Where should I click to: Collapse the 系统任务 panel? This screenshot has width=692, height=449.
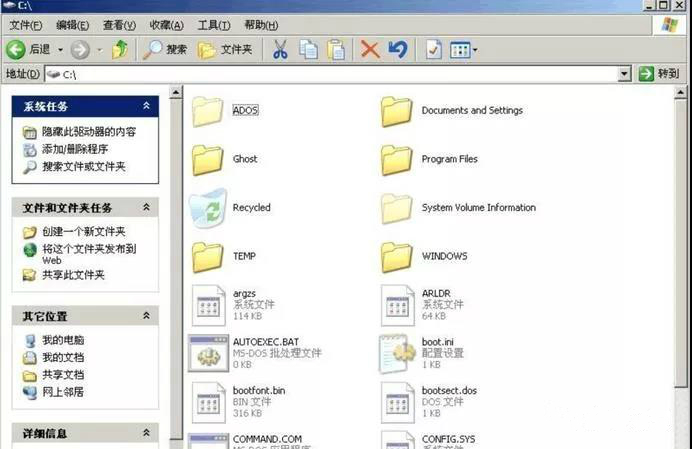click(x=147, y=106)
